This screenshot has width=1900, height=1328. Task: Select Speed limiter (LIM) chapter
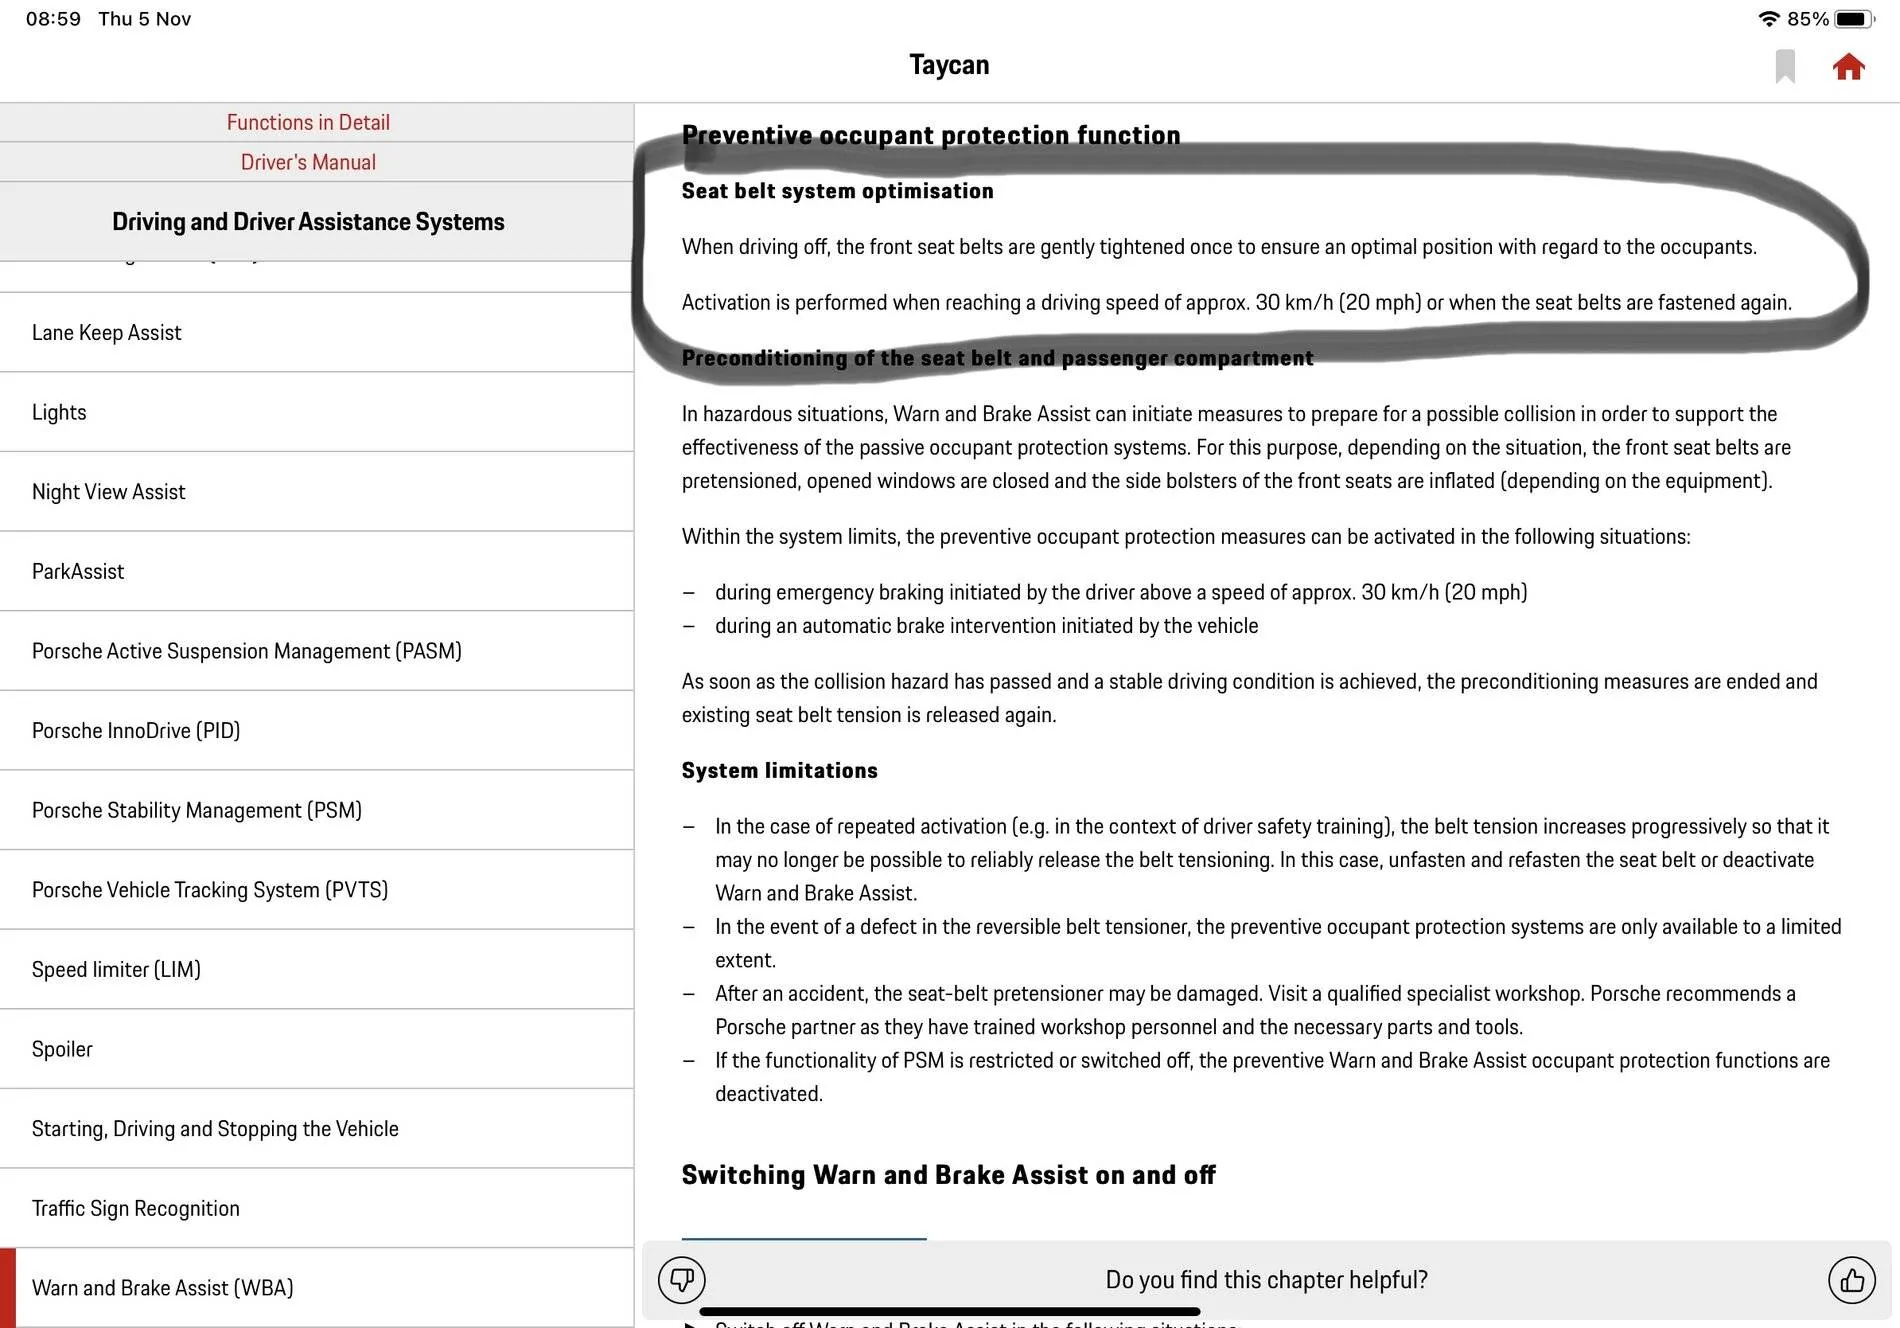pos(317,969)
